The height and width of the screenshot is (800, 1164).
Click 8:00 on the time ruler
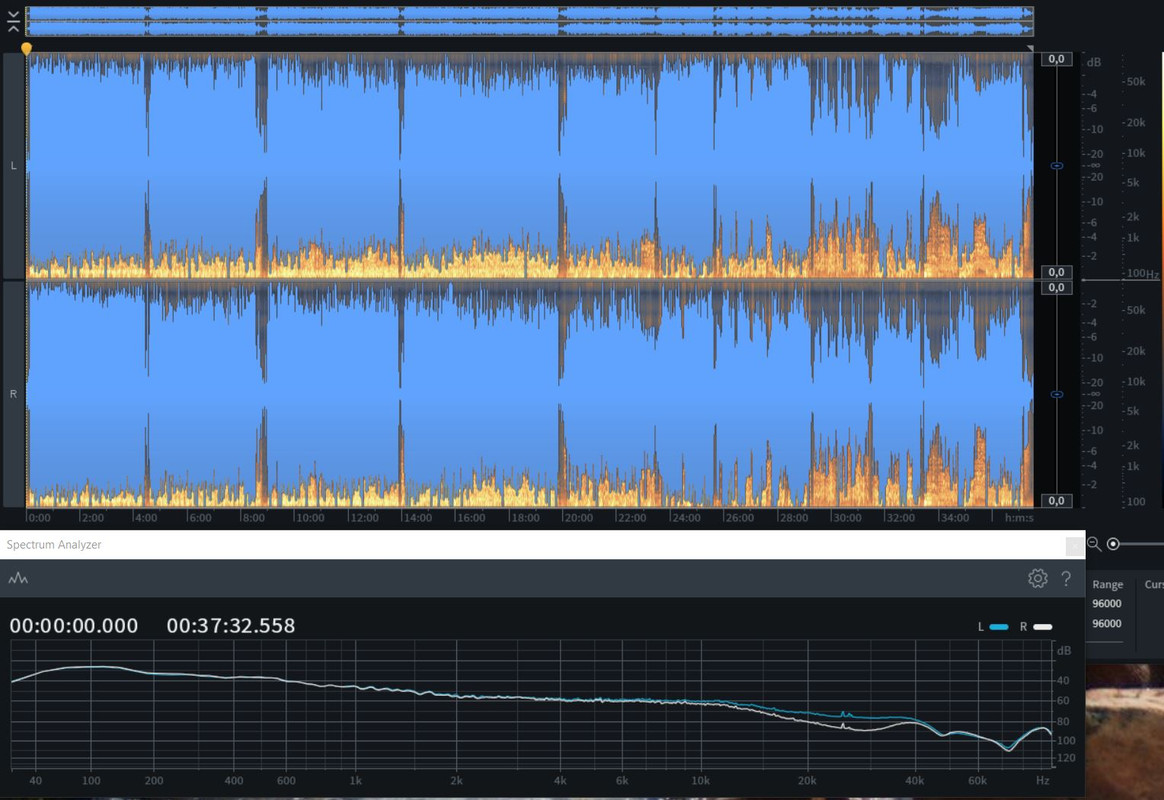click(253, 517)
